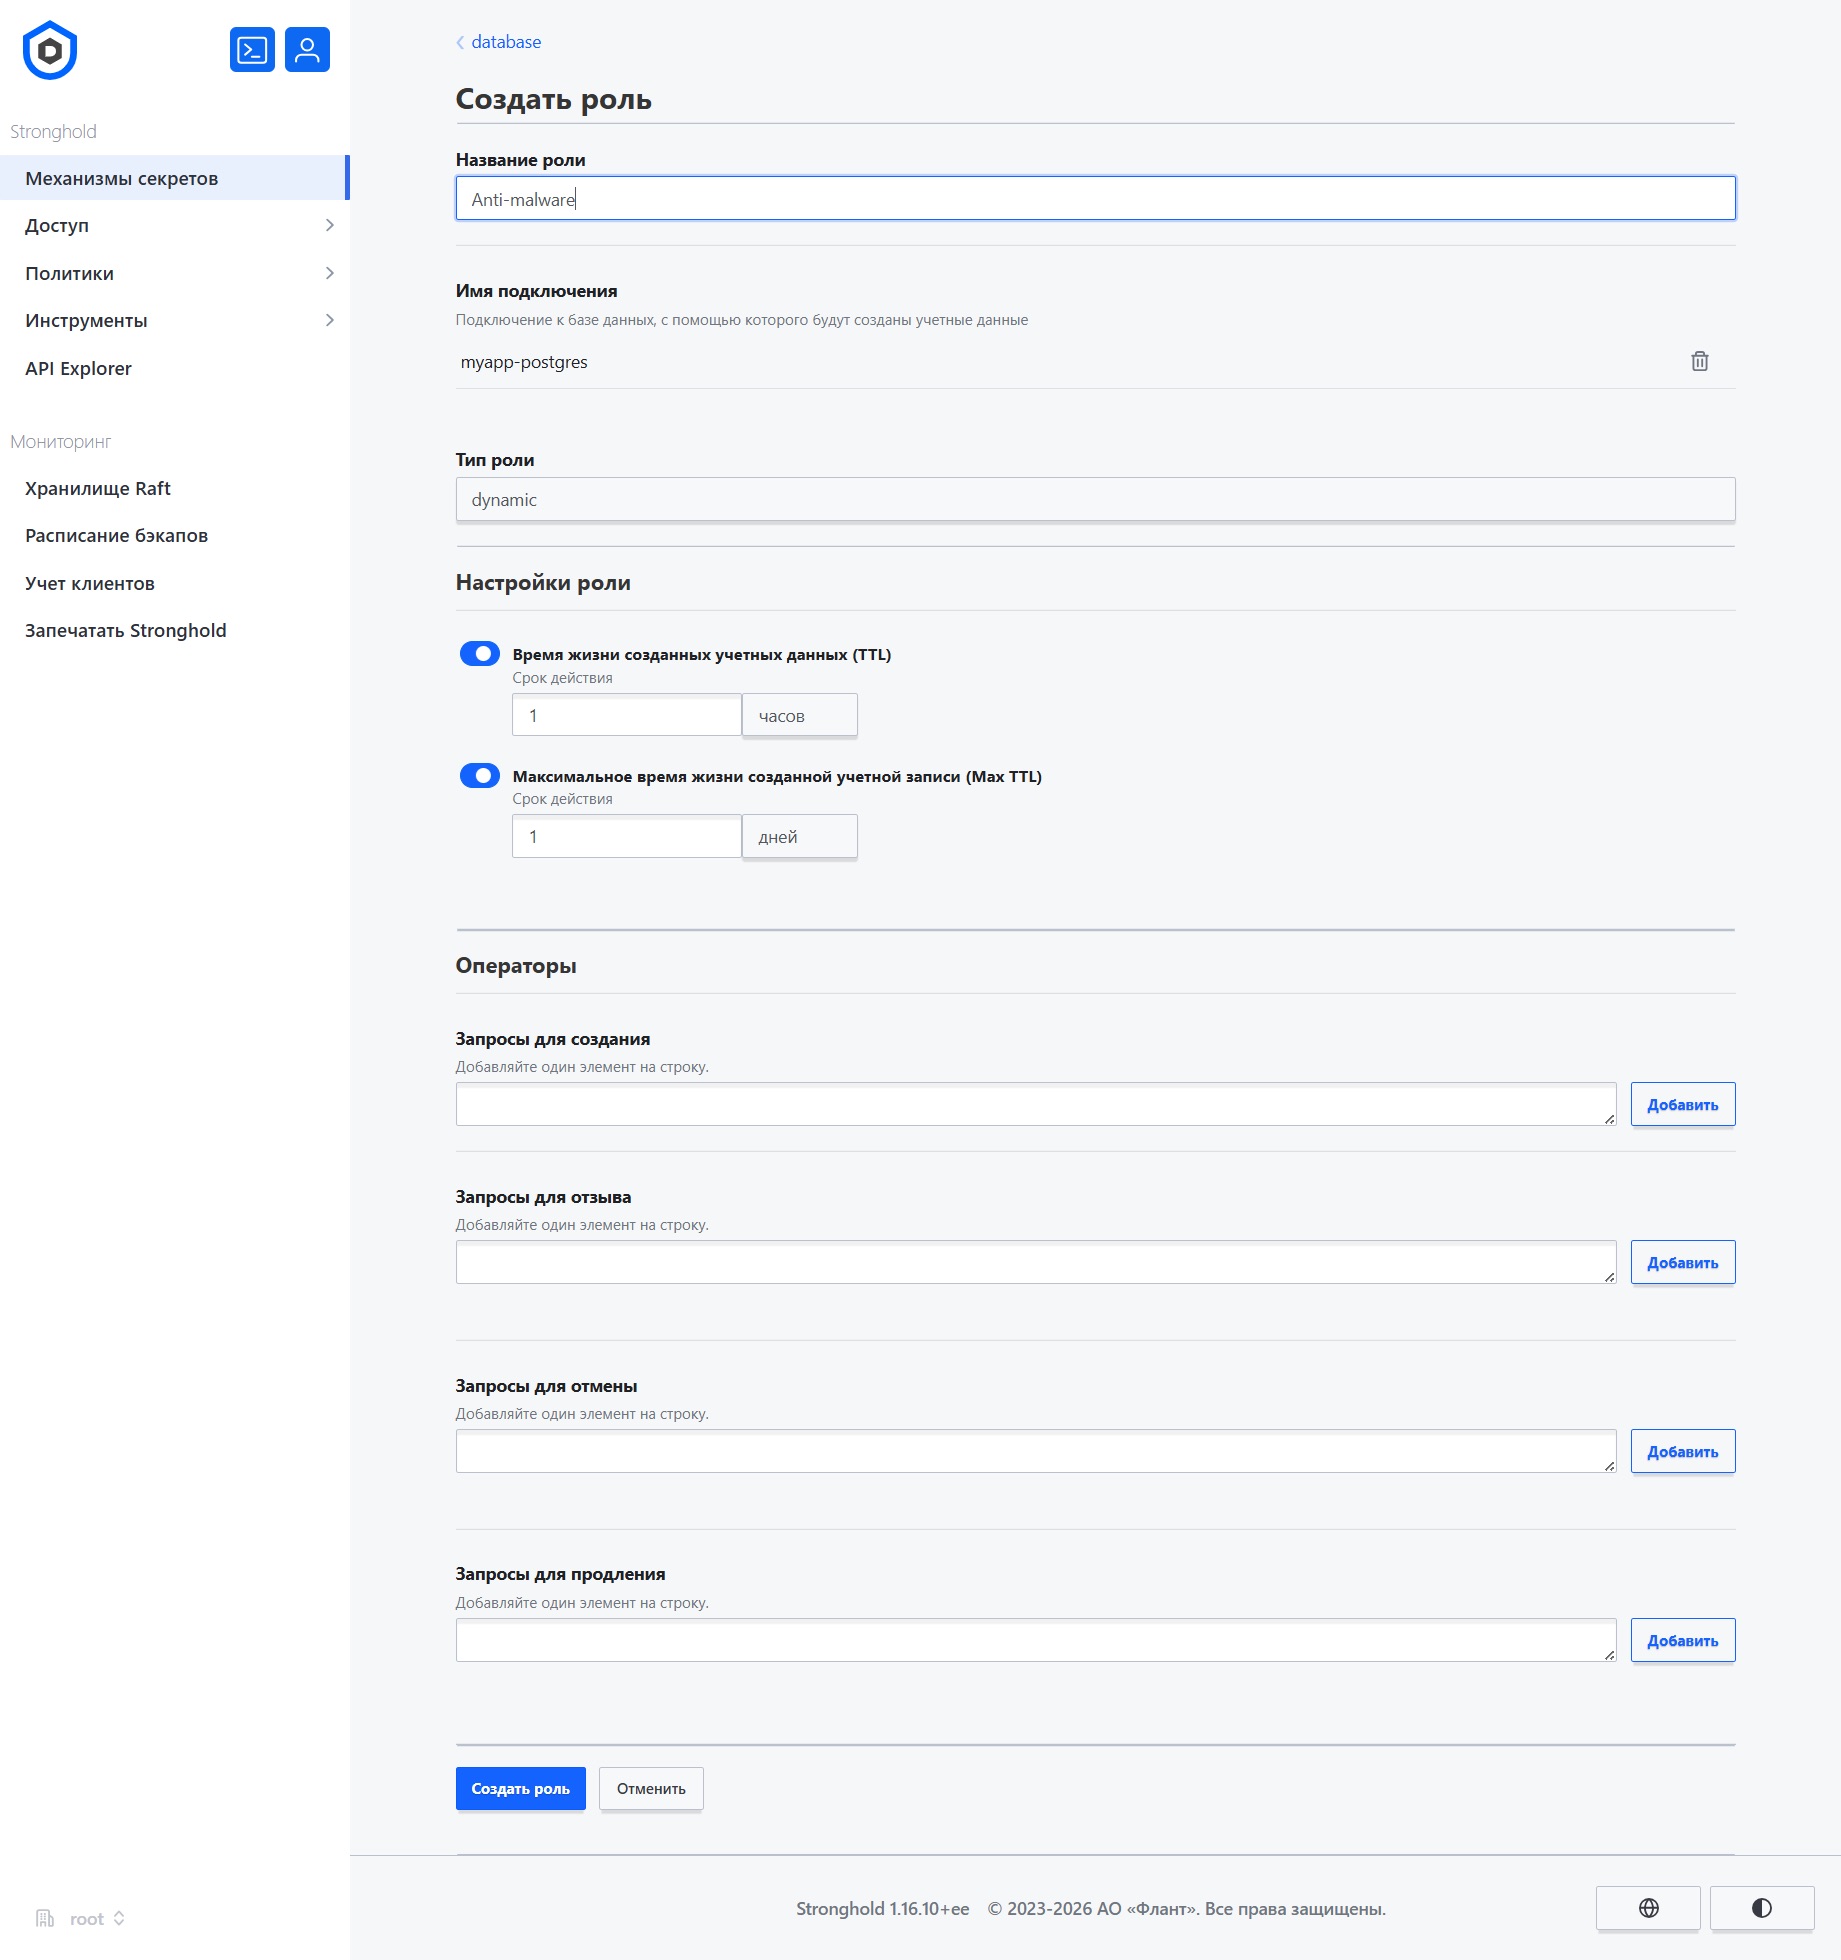Image resolution: width=1841 pixels, height=1960 pixels.
Task: Turn off the Max TTL toggle
Action: (x=480, y=775)
